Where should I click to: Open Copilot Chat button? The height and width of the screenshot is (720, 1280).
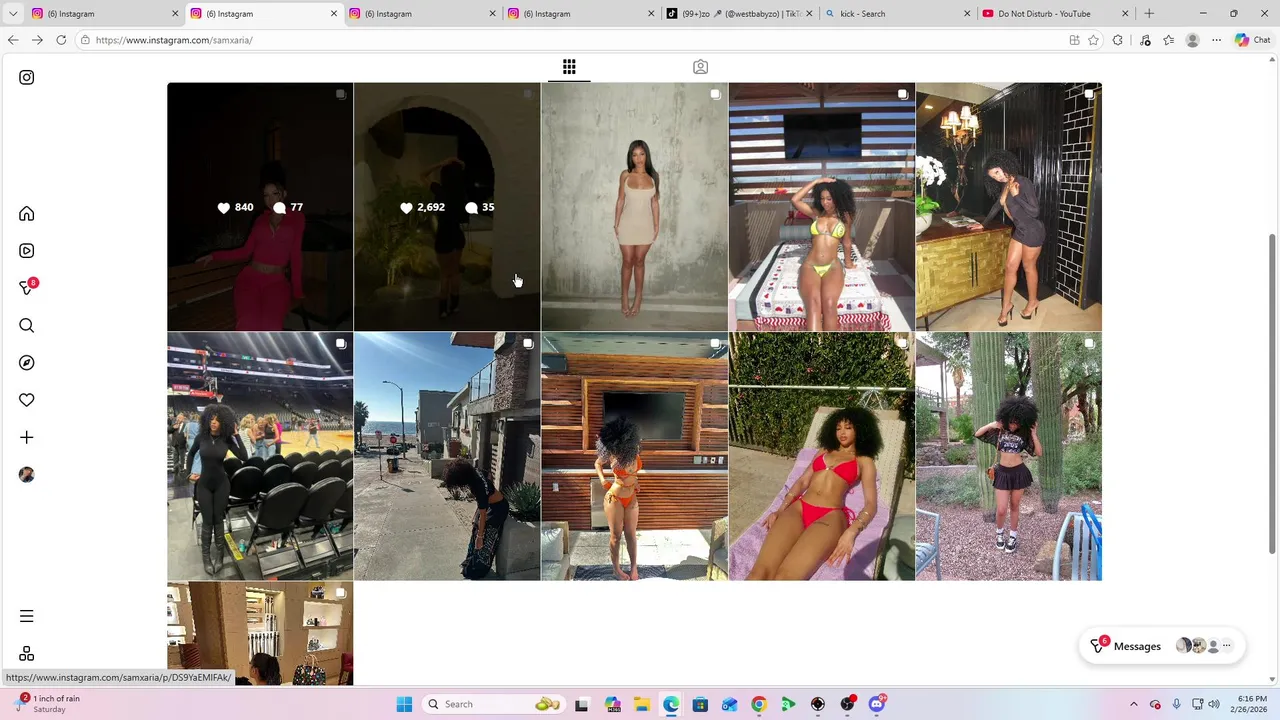click(x=1252, y=40)
